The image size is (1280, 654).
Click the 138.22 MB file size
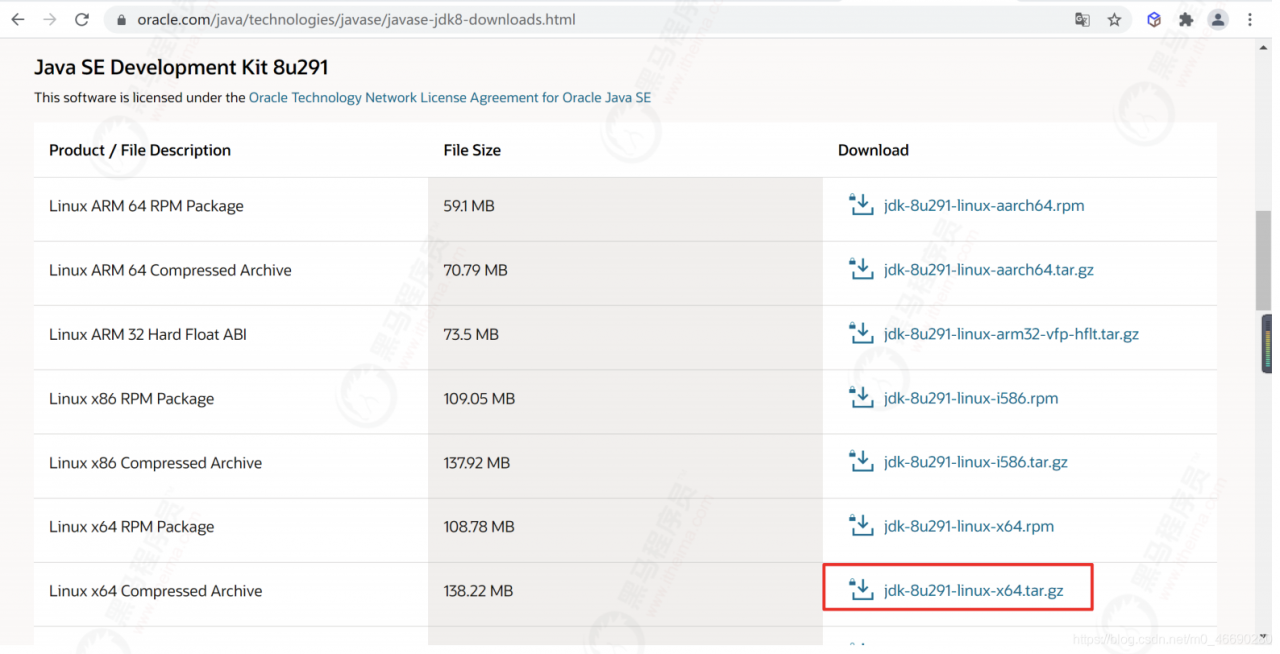click(478, 591)
